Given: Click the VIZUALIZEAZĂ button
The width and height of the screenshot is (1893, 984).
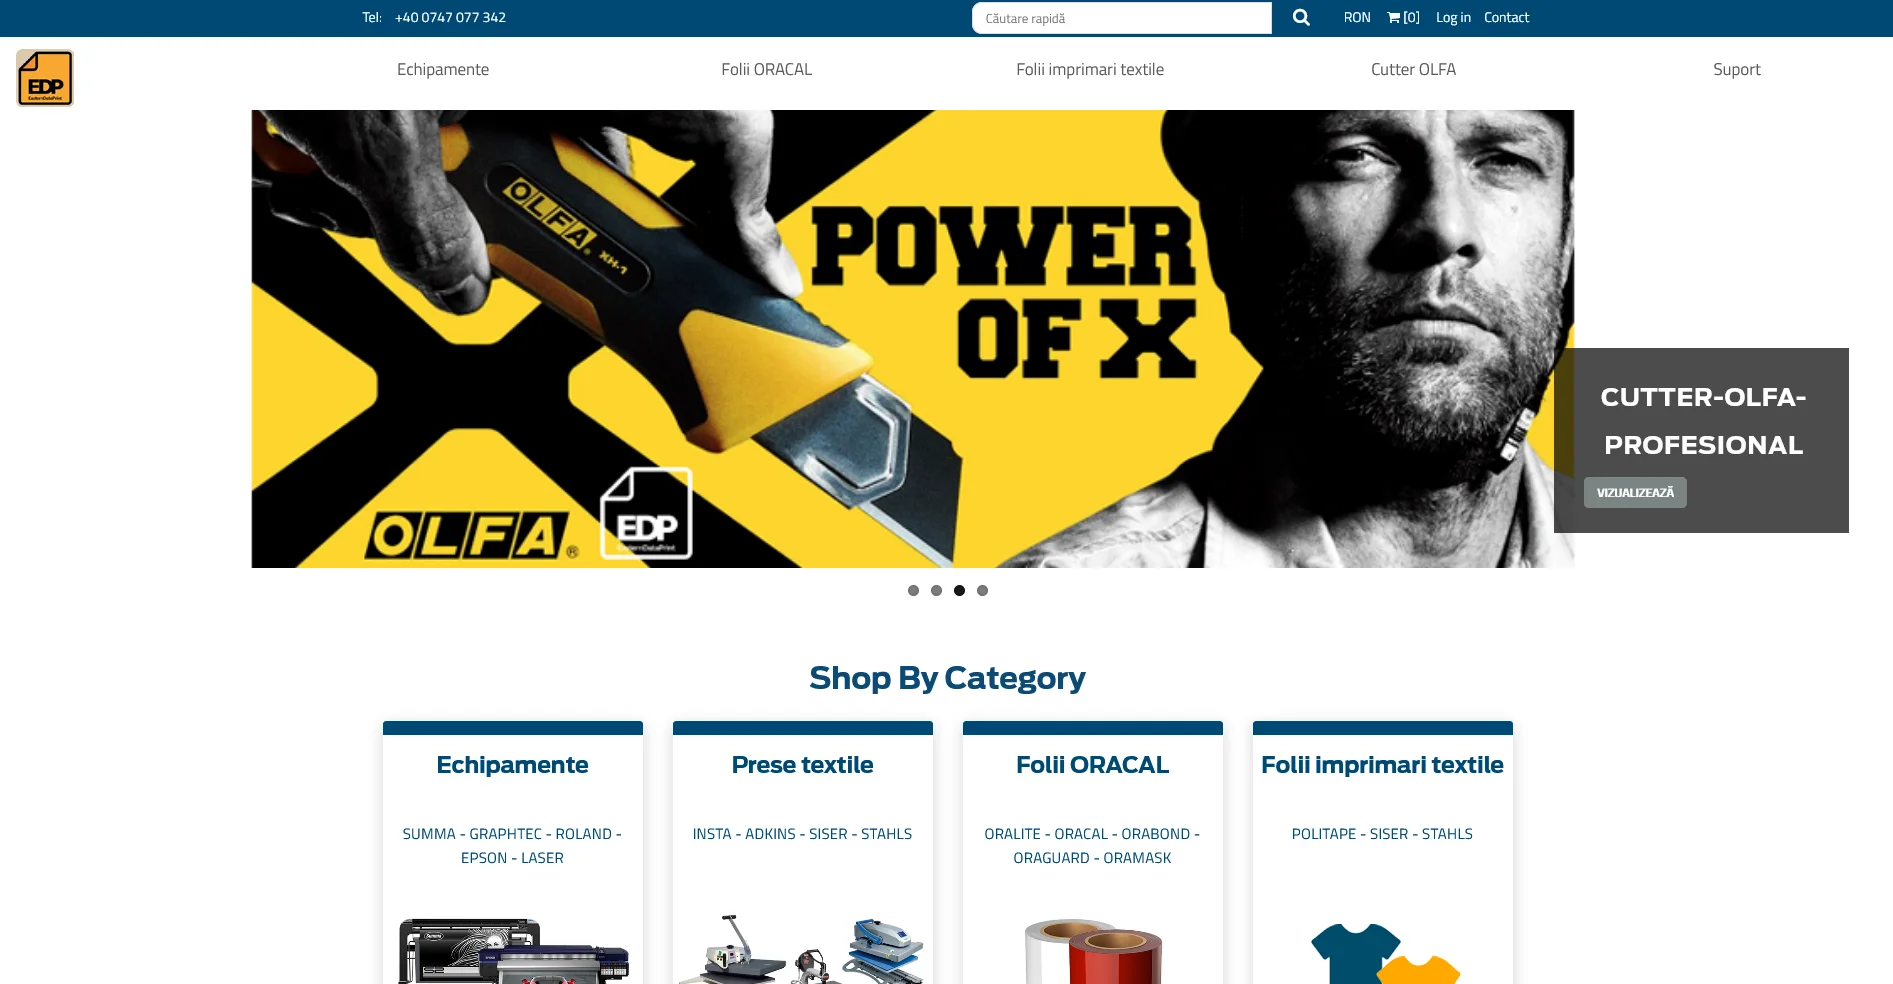Looking at the screenshot, I should [1635, 493].
